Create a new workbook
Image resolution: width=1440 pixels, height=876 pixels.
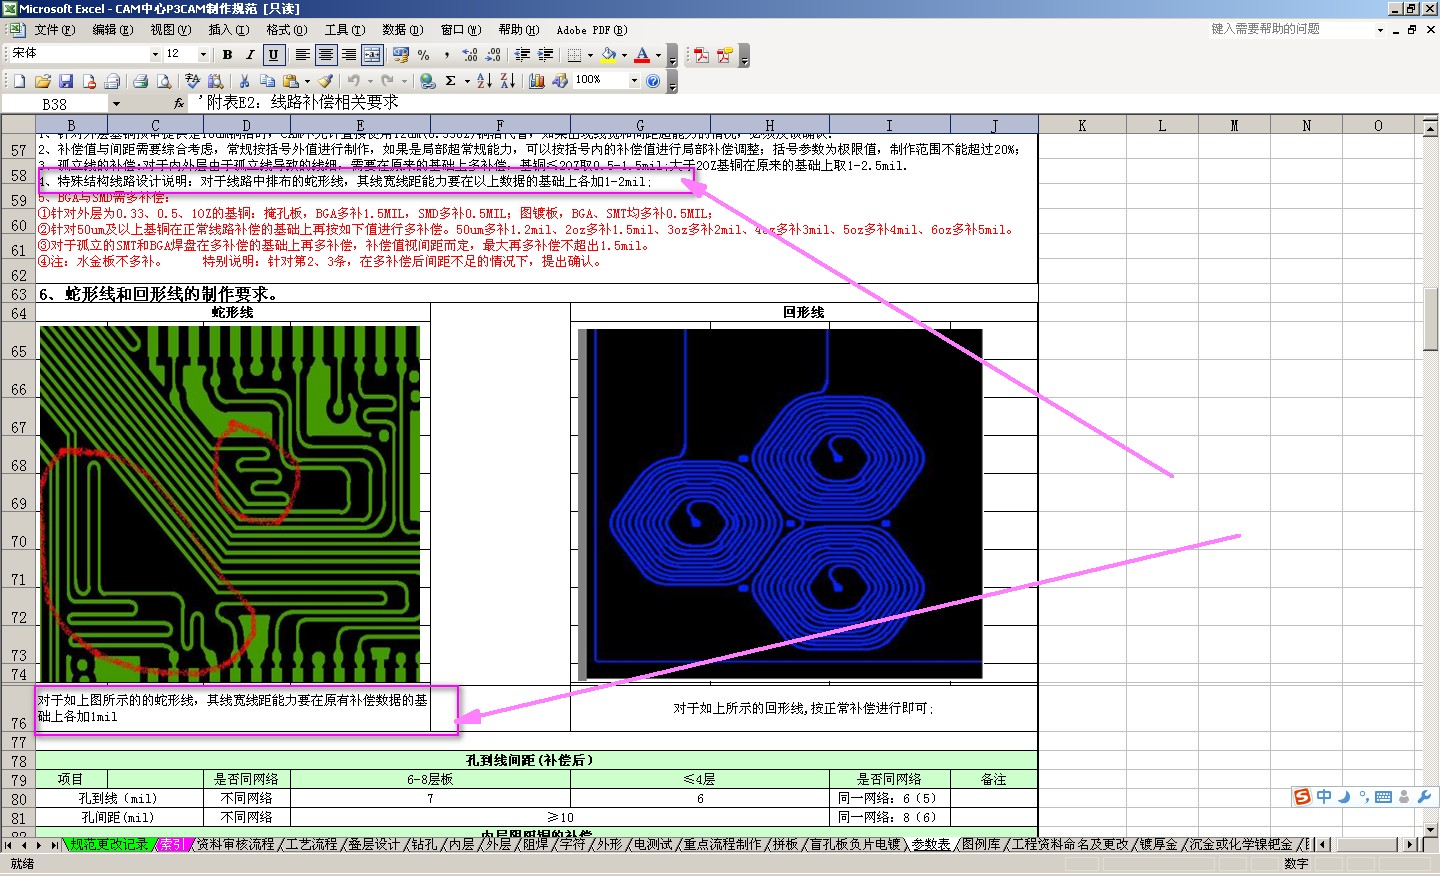19,81
